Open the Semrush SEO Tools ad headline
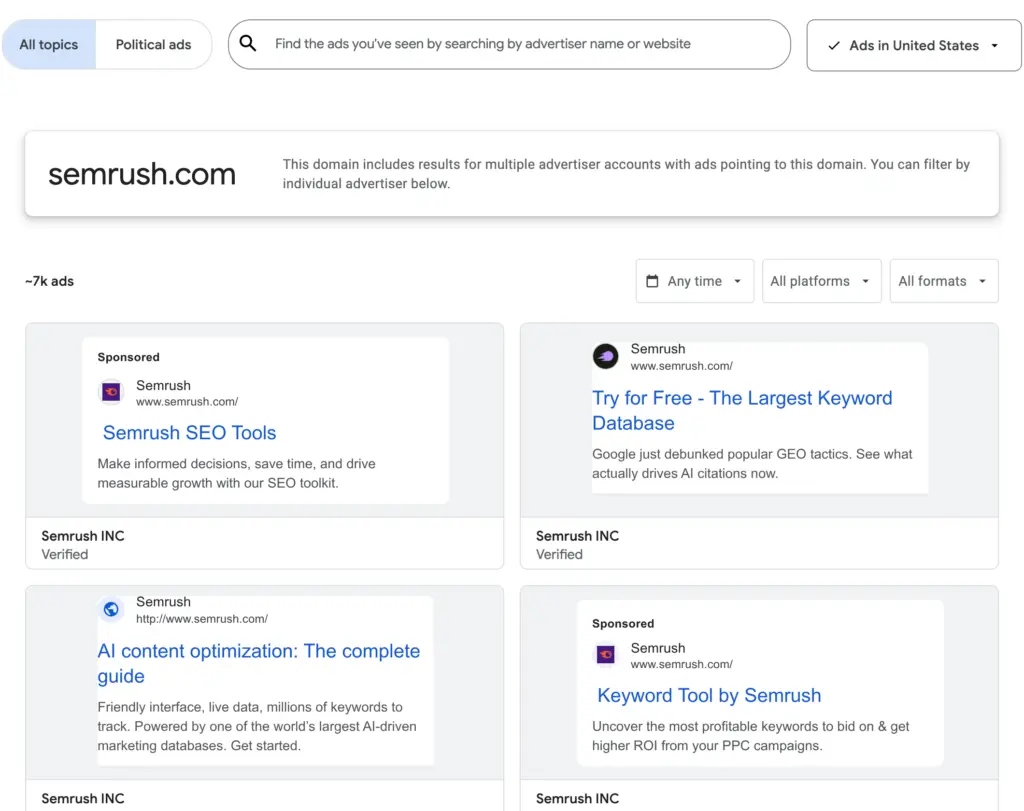Viewport: 1024px width, 811px height. [x=189, y=432]
